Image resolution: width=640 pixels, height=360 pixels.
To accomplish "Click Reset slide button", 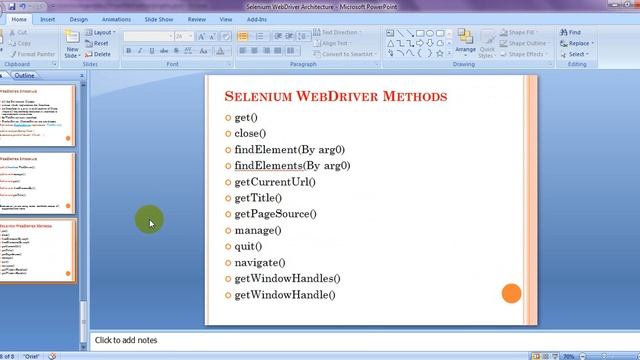I will 97,43.
